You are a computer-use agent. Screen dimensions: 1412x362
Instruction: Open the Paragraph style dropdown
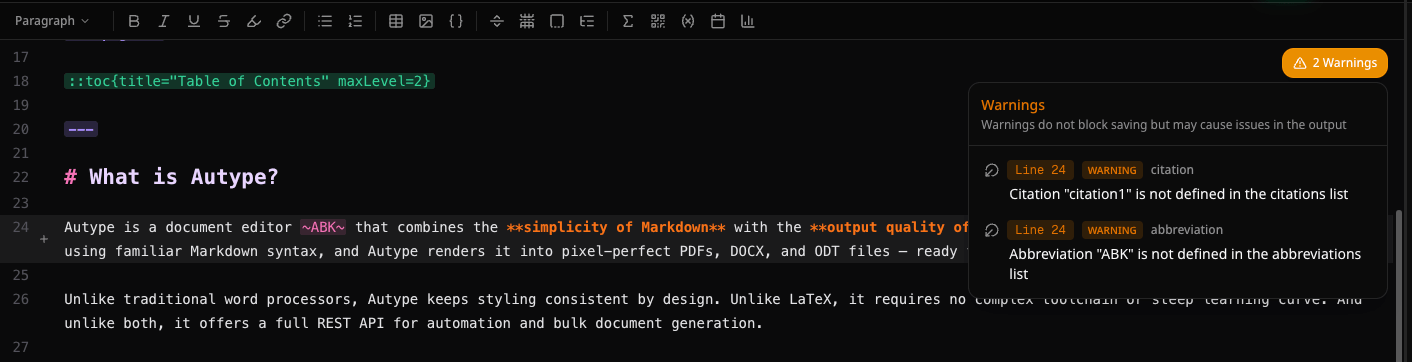coord(52,20)
